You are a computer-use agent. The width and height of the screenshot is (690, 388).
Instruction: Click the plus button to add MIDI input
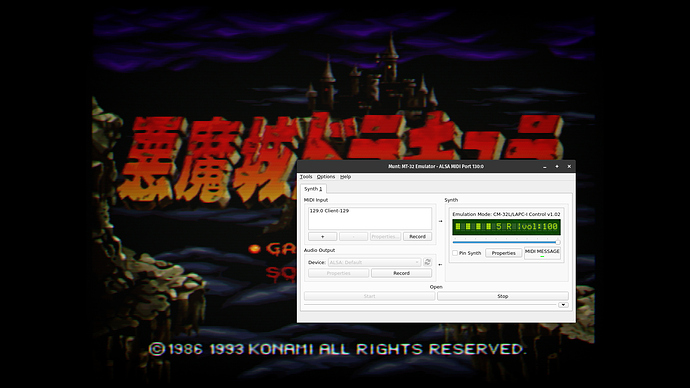coord(323,237)
